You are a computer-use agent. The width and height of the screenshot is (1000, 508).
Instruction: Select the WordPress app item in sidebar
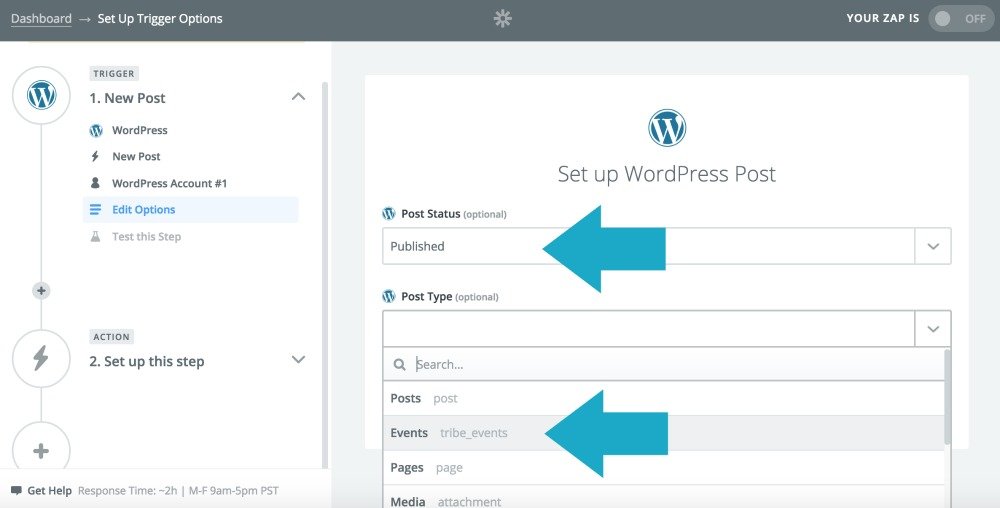(x=140, y=130)
